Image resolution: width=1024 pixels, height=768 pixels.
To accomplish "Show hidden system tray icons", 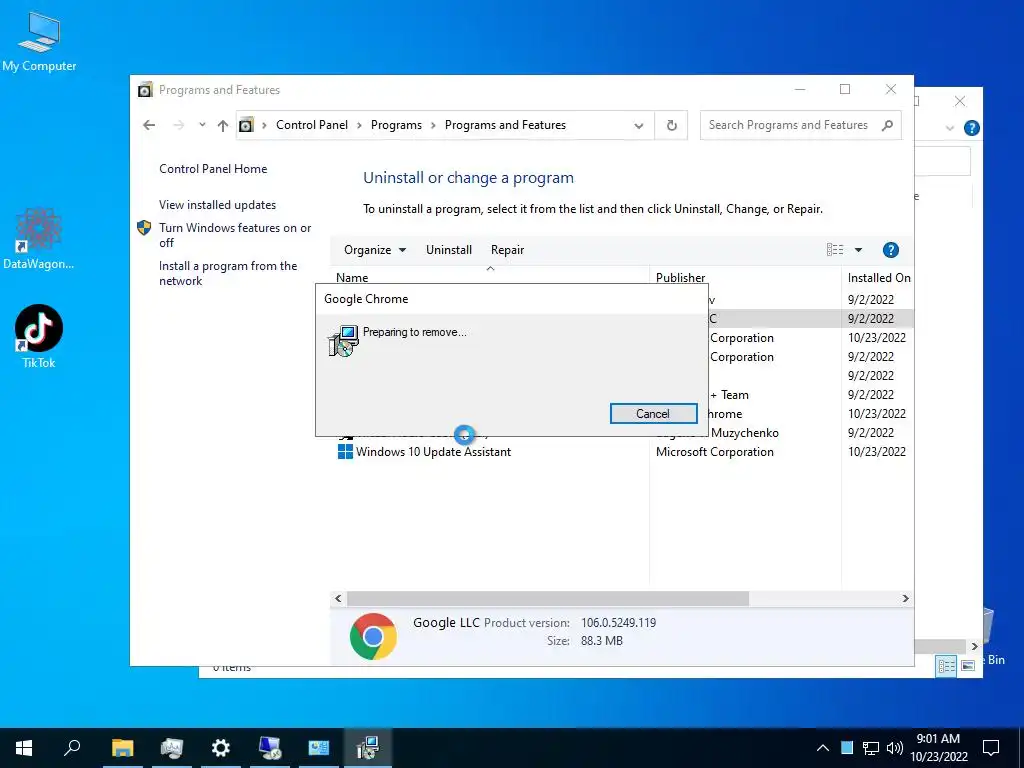I will [x=823, y=748].
